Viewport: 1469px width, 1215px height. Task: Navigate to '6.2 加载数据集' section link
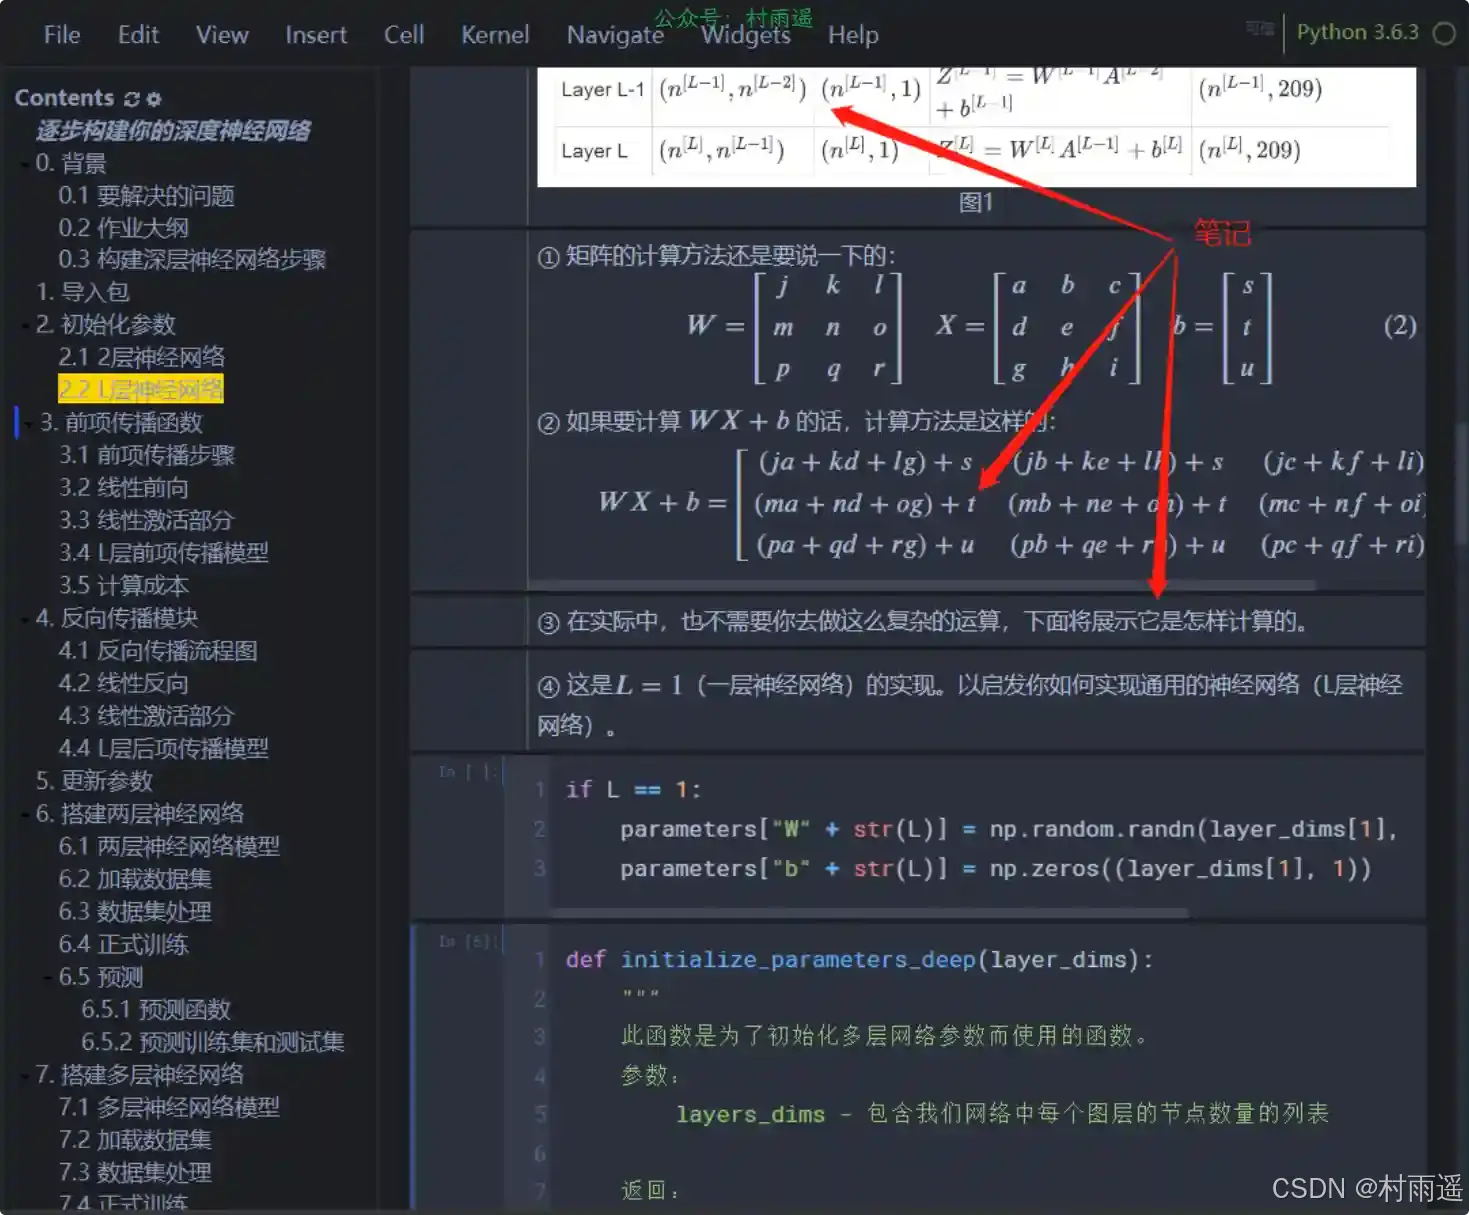(x=135, y=879)
